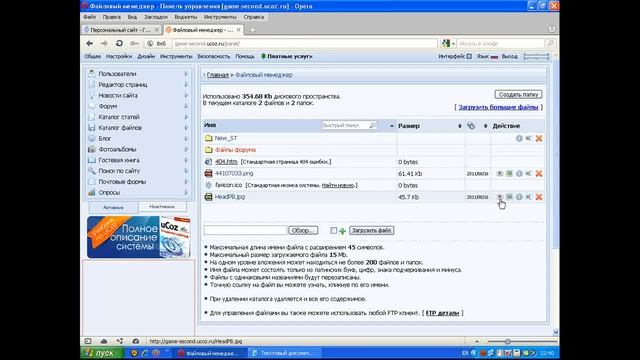The height and width of the screenshot is (360, 640).
Task: Open the Загрузить большие файлы link
Action: coord(498,107)
